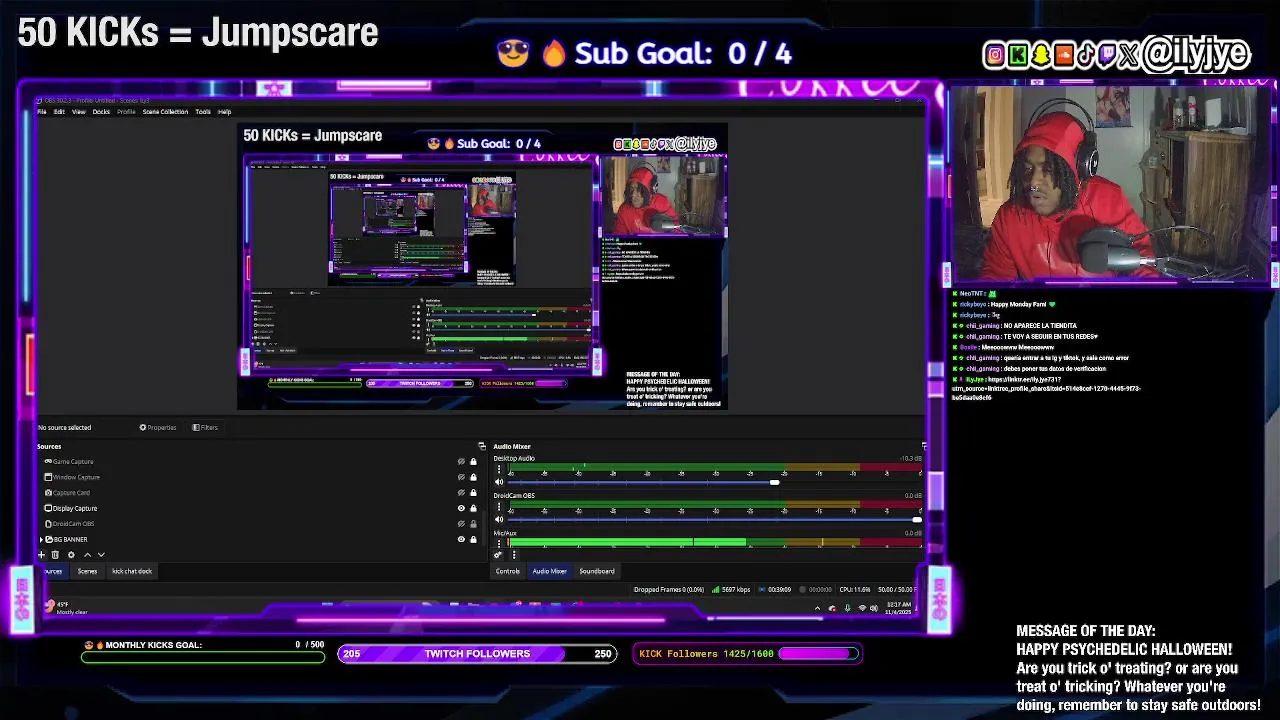The image size is (1280, 720).
Task: Open the View menu
Action: coord(78,111)
